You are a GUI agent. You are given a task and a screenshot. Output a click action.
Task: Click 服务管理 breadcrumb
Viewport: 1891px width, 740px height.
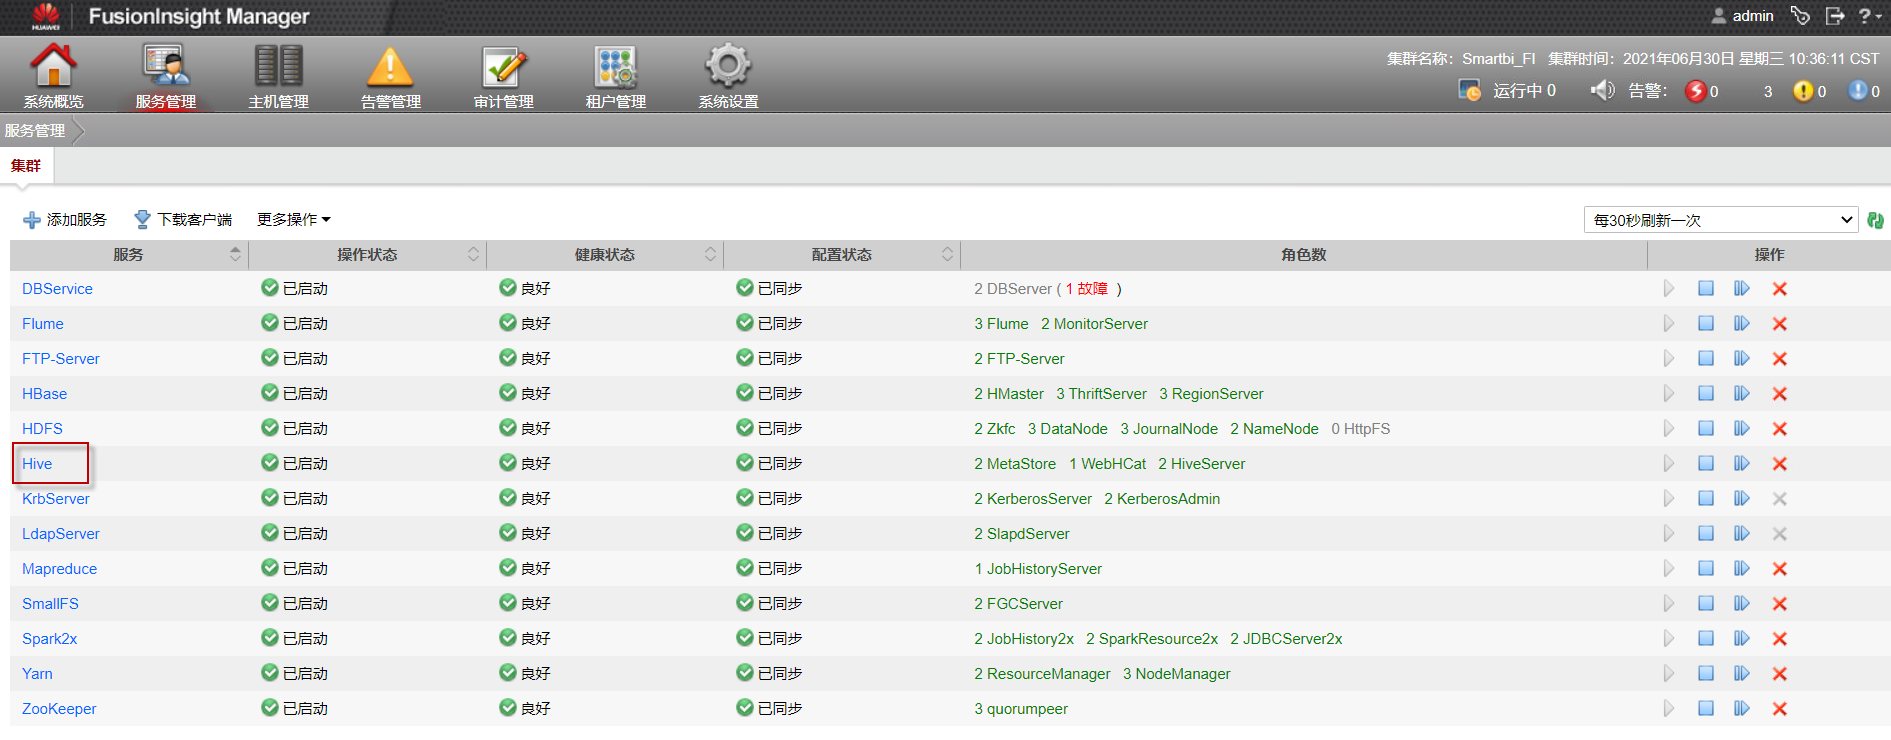(x=35, y=131)
